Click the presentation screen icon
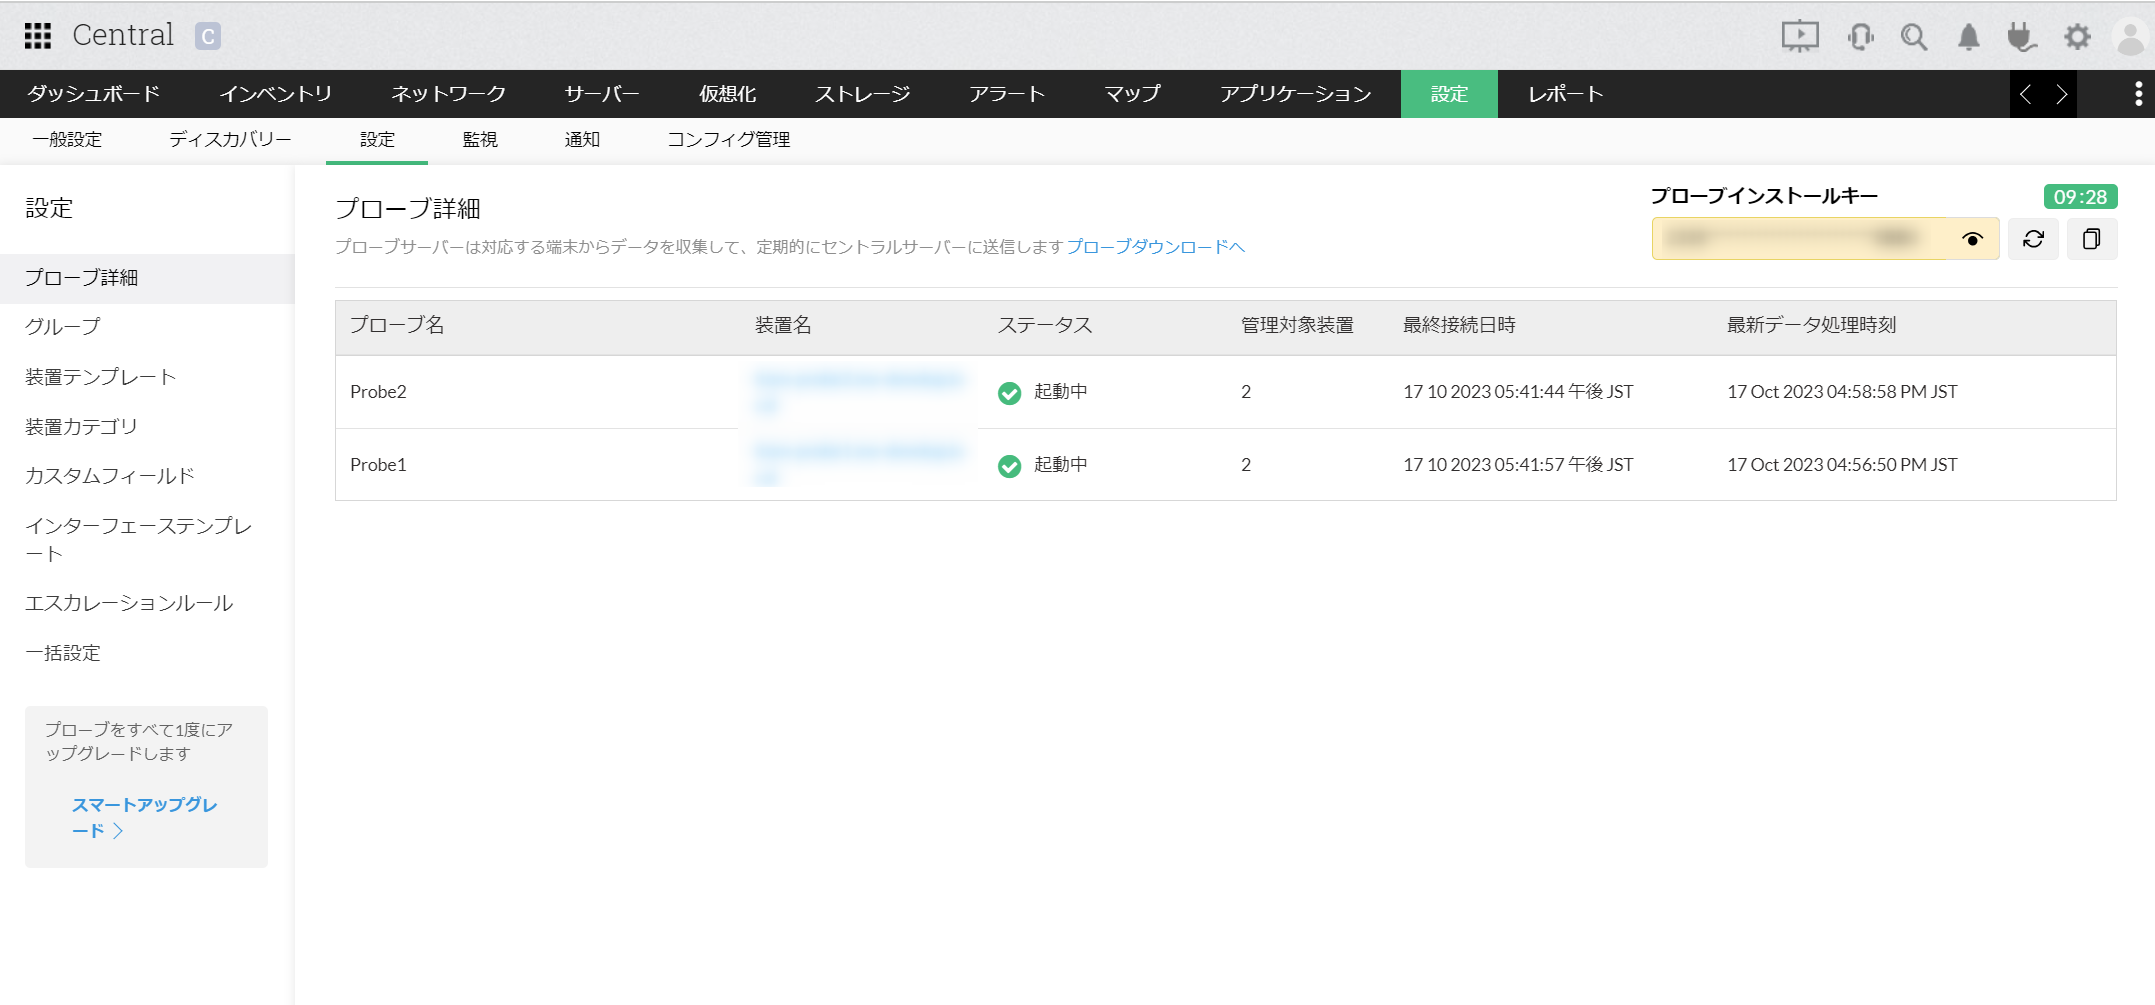Viewport: 2155px width, 1005px height. (x=1799, y=37)
